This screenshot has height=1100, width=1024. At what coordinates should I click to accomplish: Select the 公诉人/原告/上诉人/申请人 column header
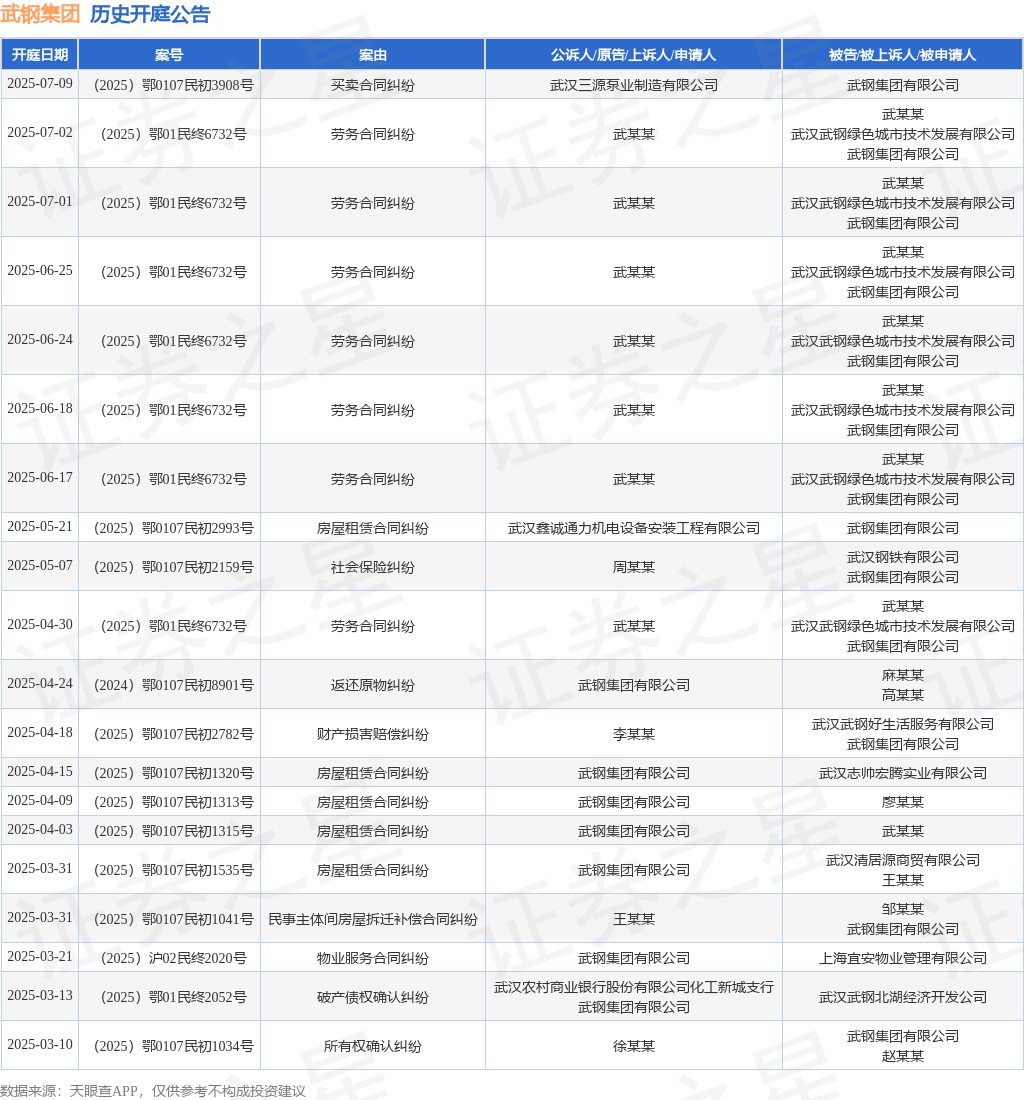tap(633, 55)
